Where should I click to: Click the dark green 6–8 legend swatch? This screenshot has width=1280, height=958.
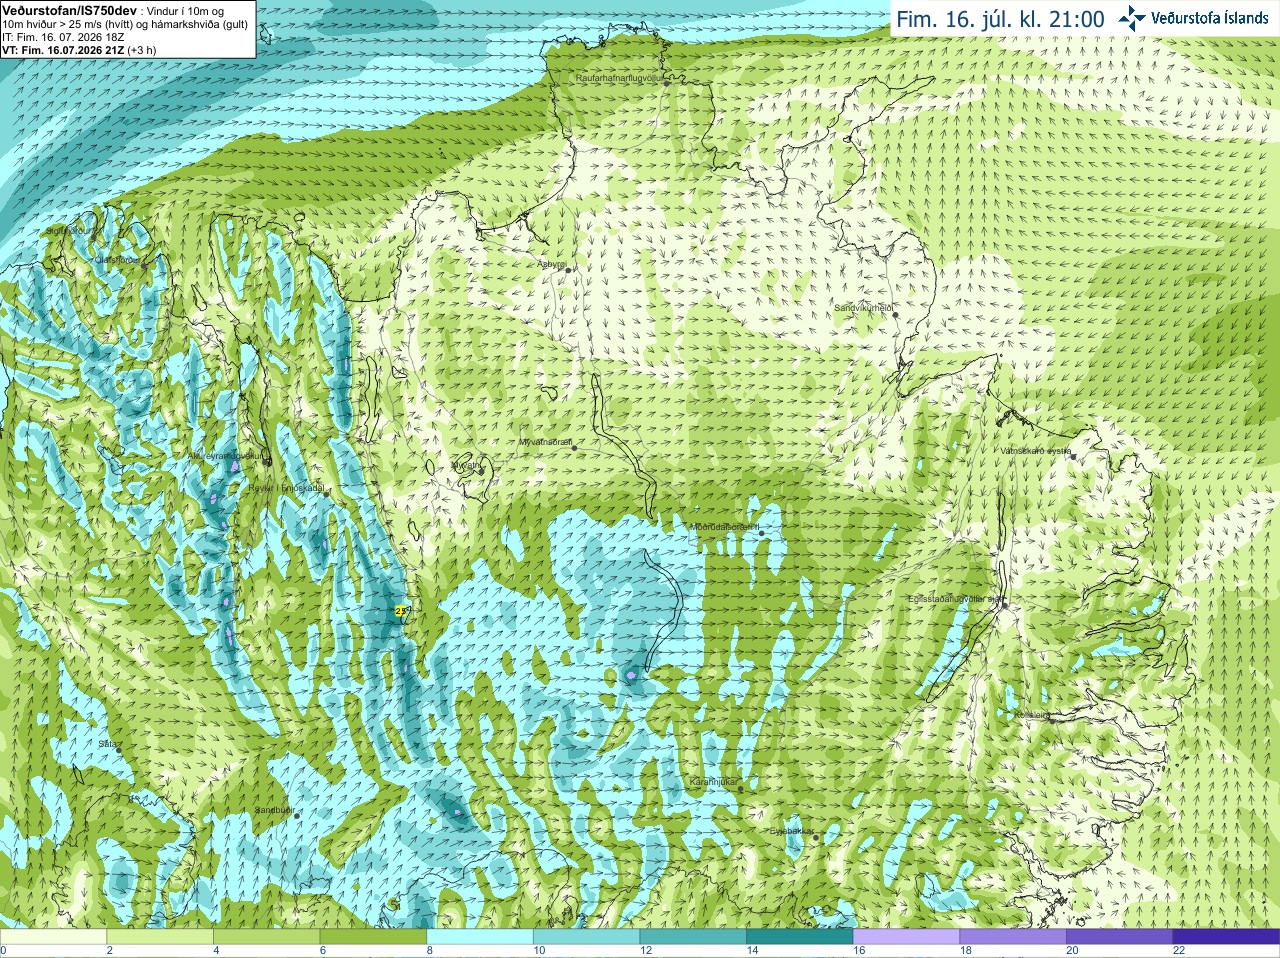[374, 937]
